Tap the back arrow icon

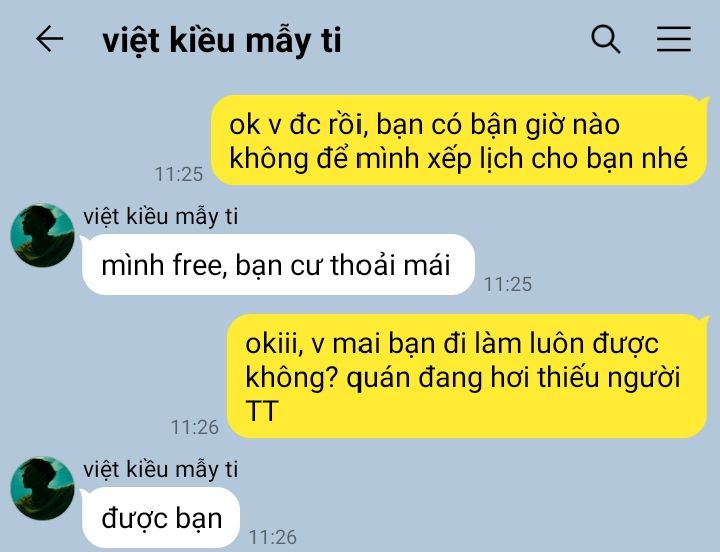(x=49, y=39)
